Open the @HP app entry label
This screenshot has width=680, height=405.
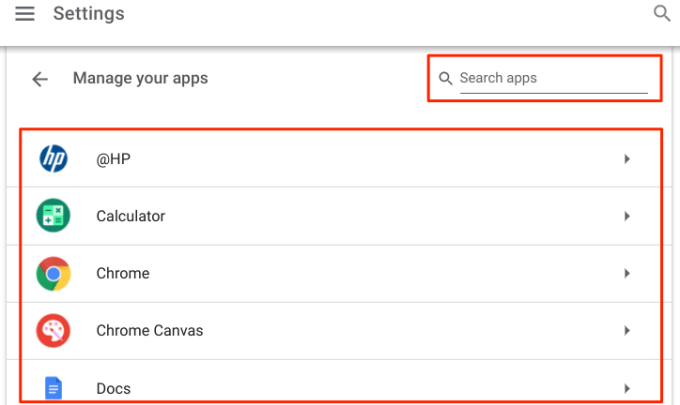[114, 158]
